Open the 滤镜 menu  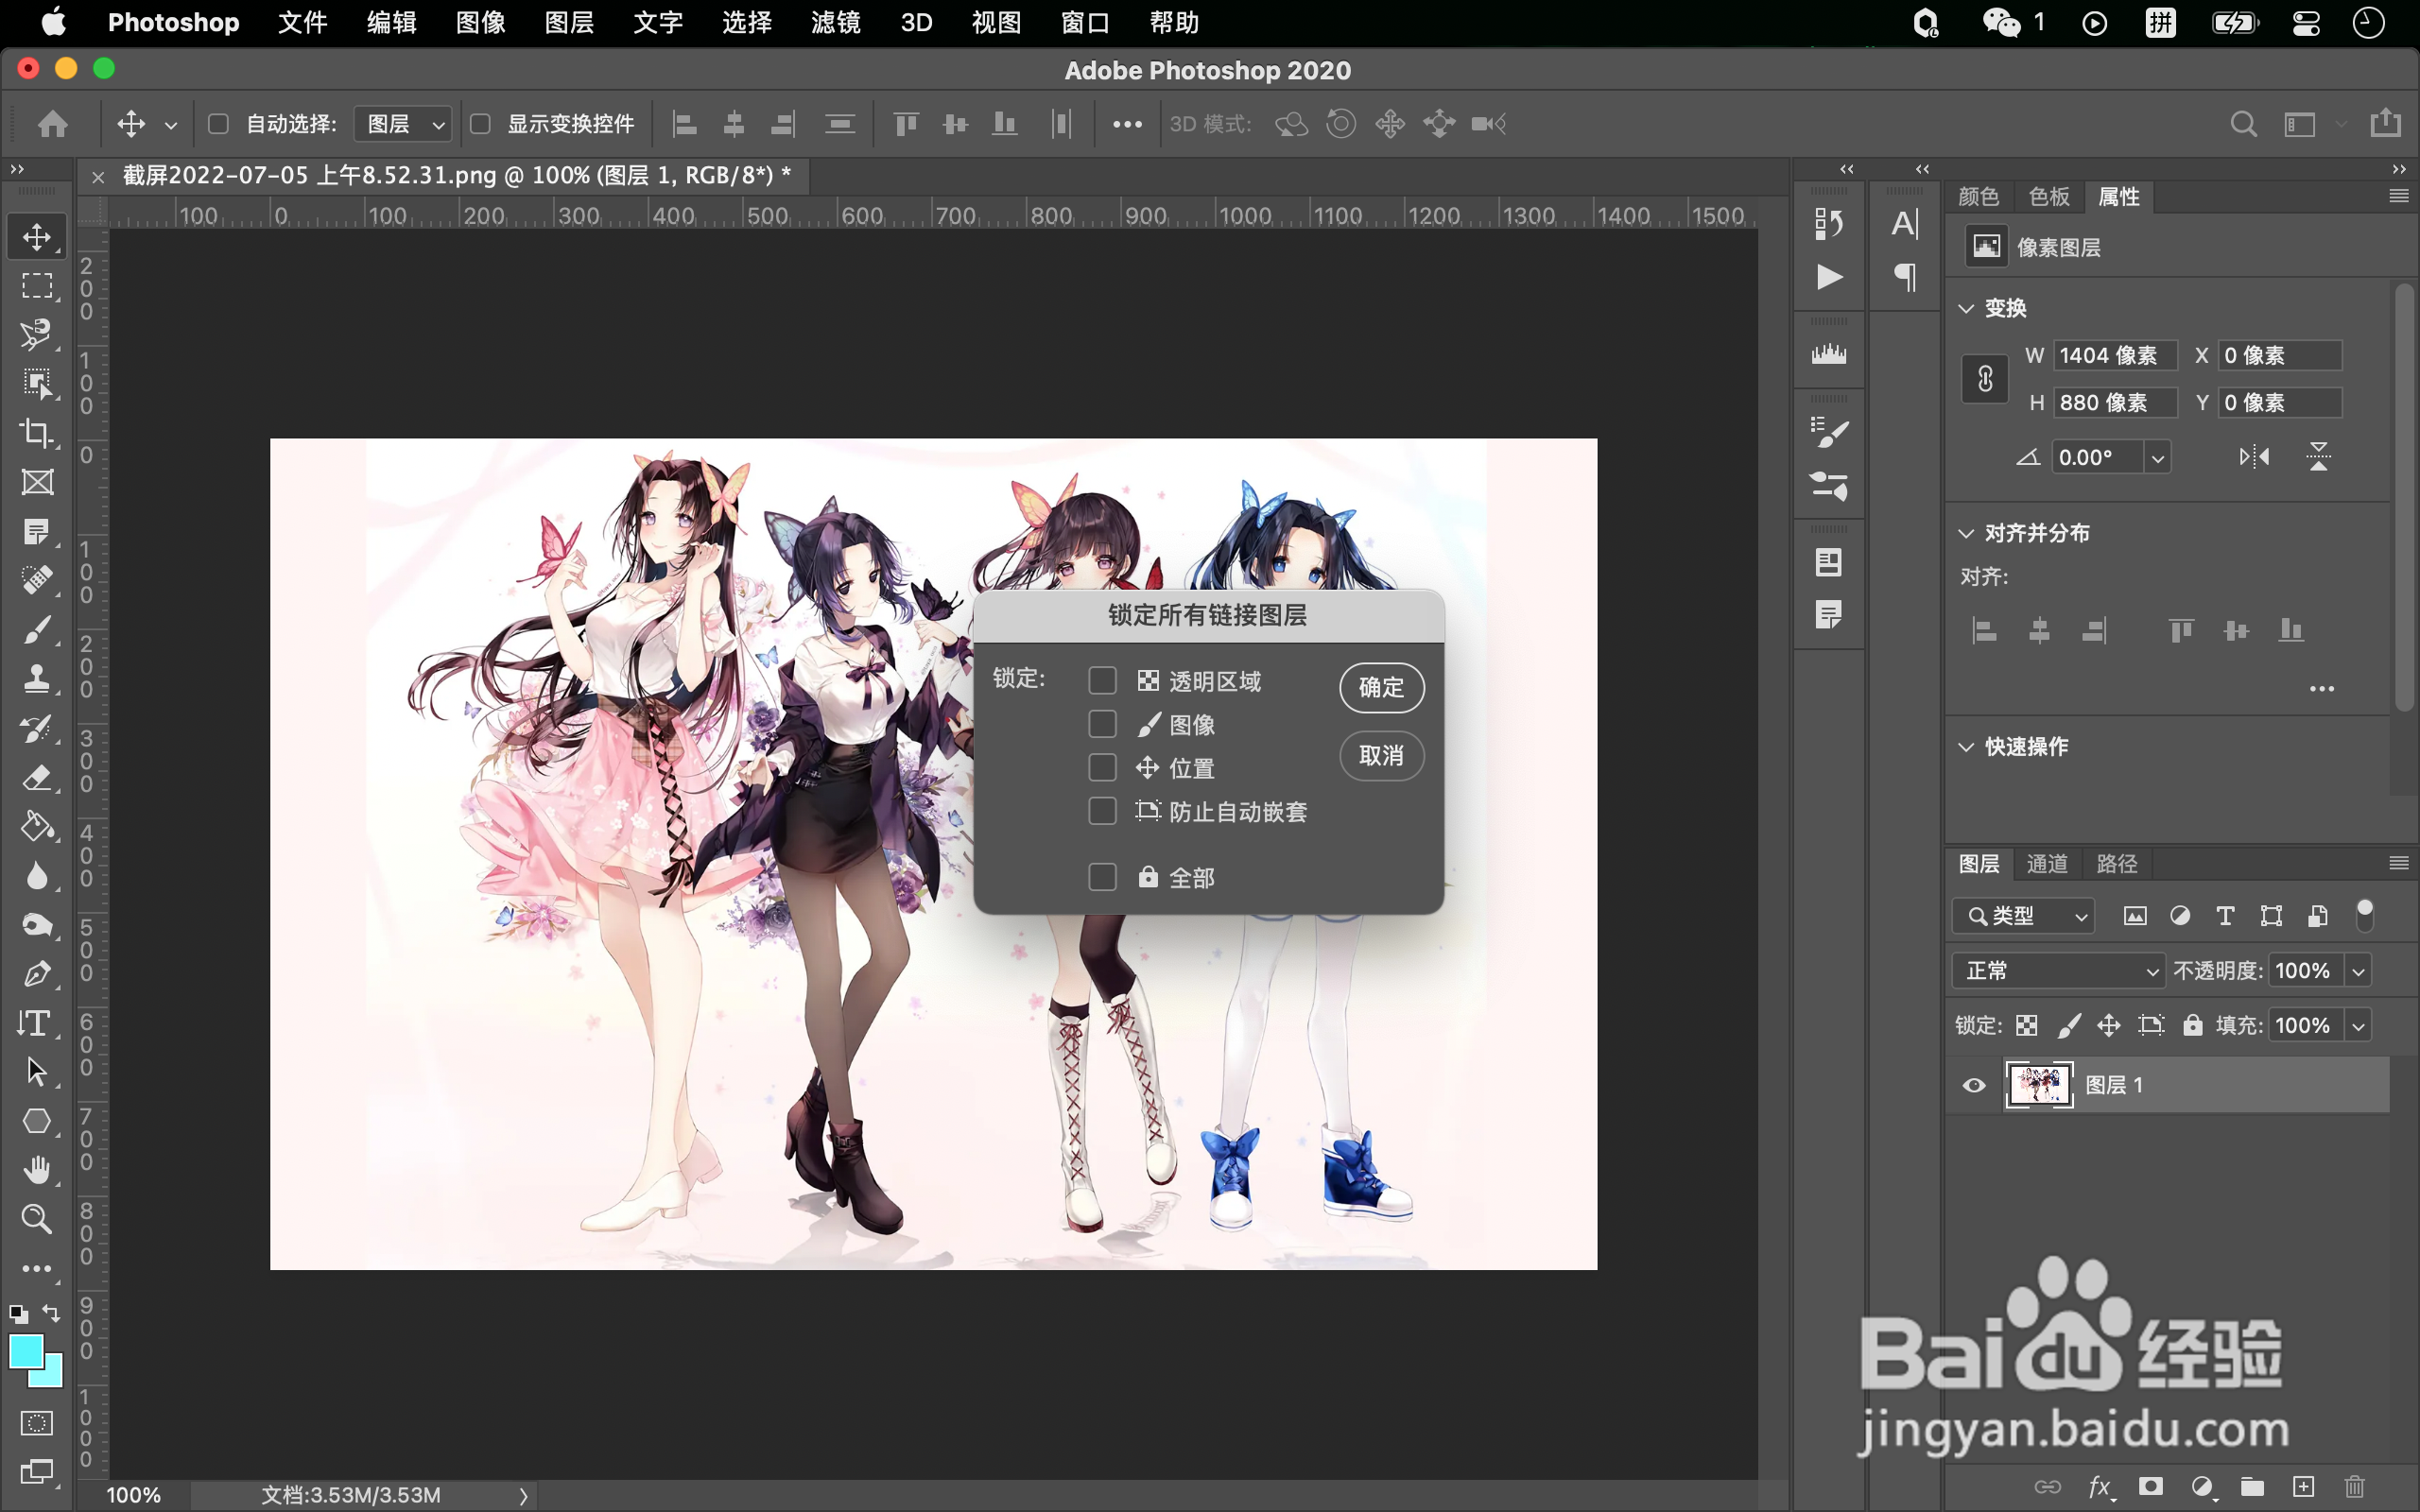pos(835,22)
